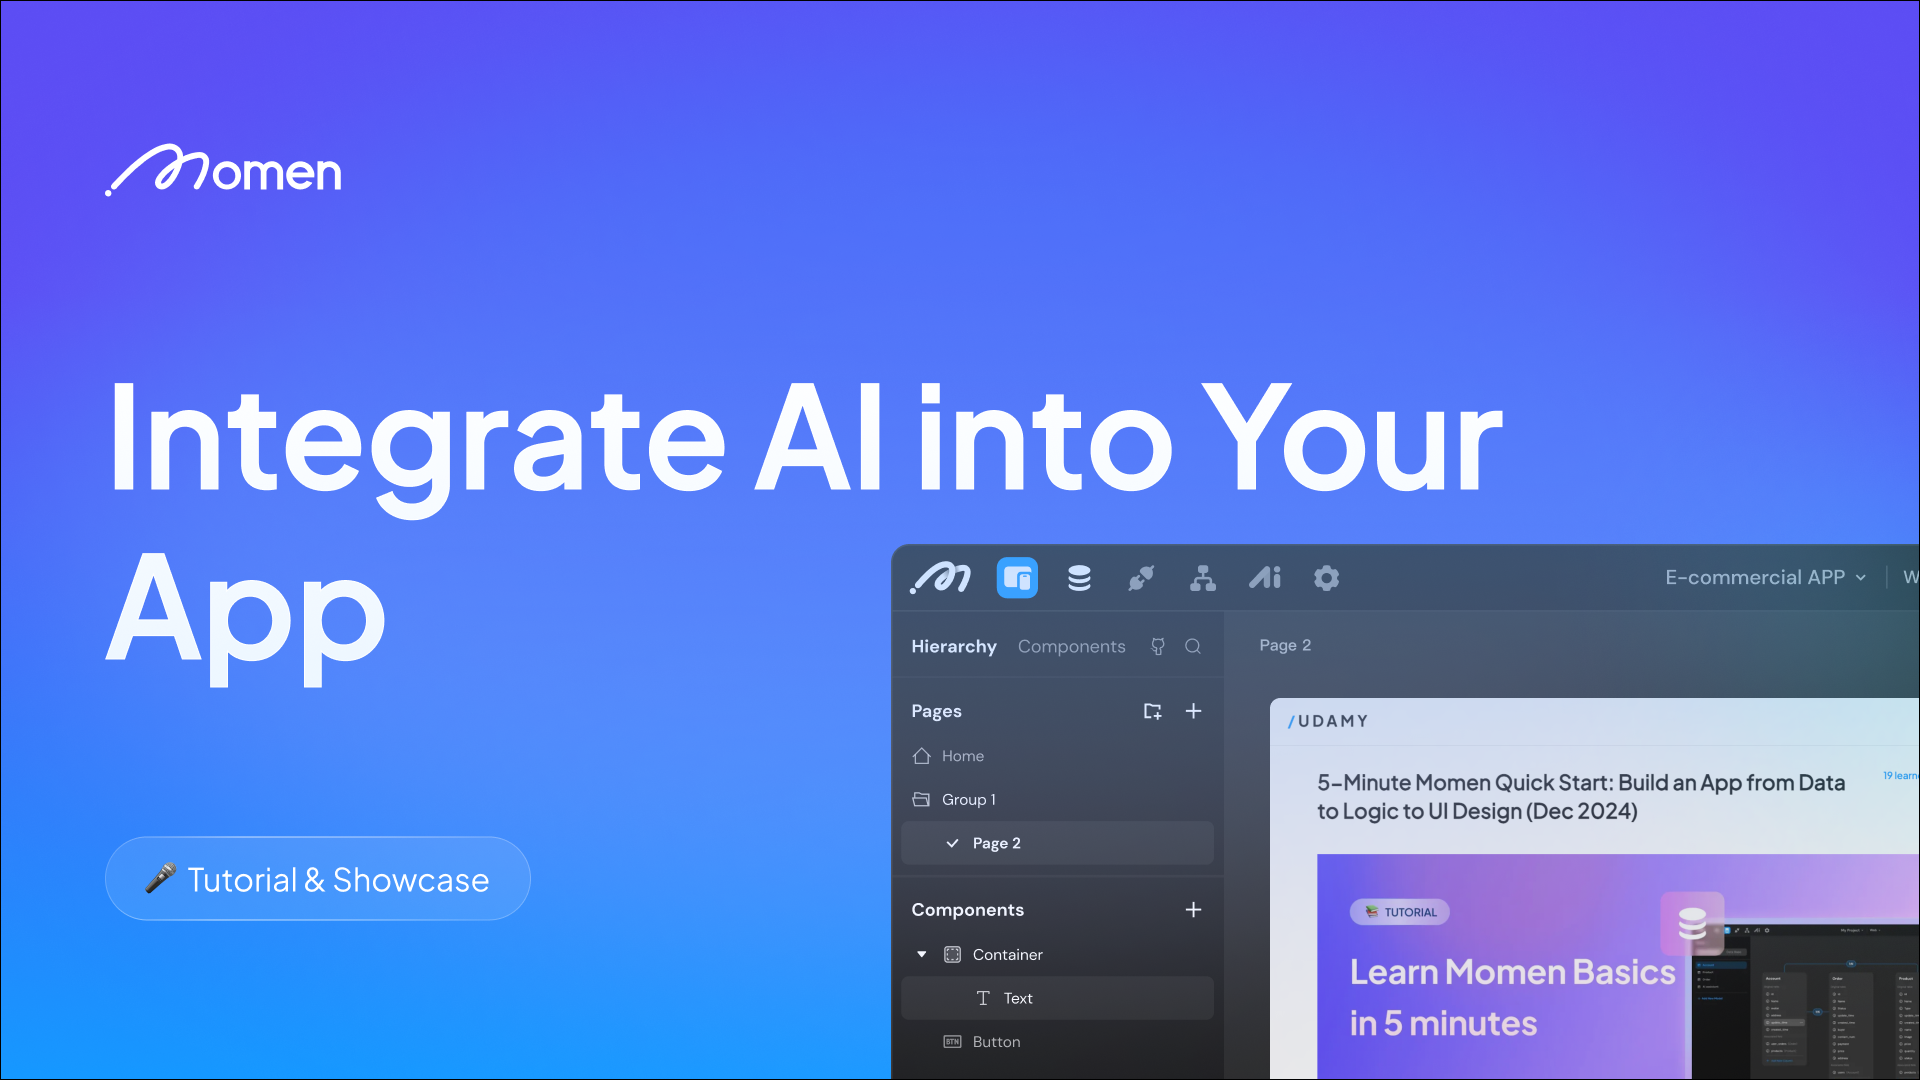The image size is (1920, 1080).
Task: Click the GitHub icon next to Components tab
Action: pyautogui.click(x=1157, y=647)
